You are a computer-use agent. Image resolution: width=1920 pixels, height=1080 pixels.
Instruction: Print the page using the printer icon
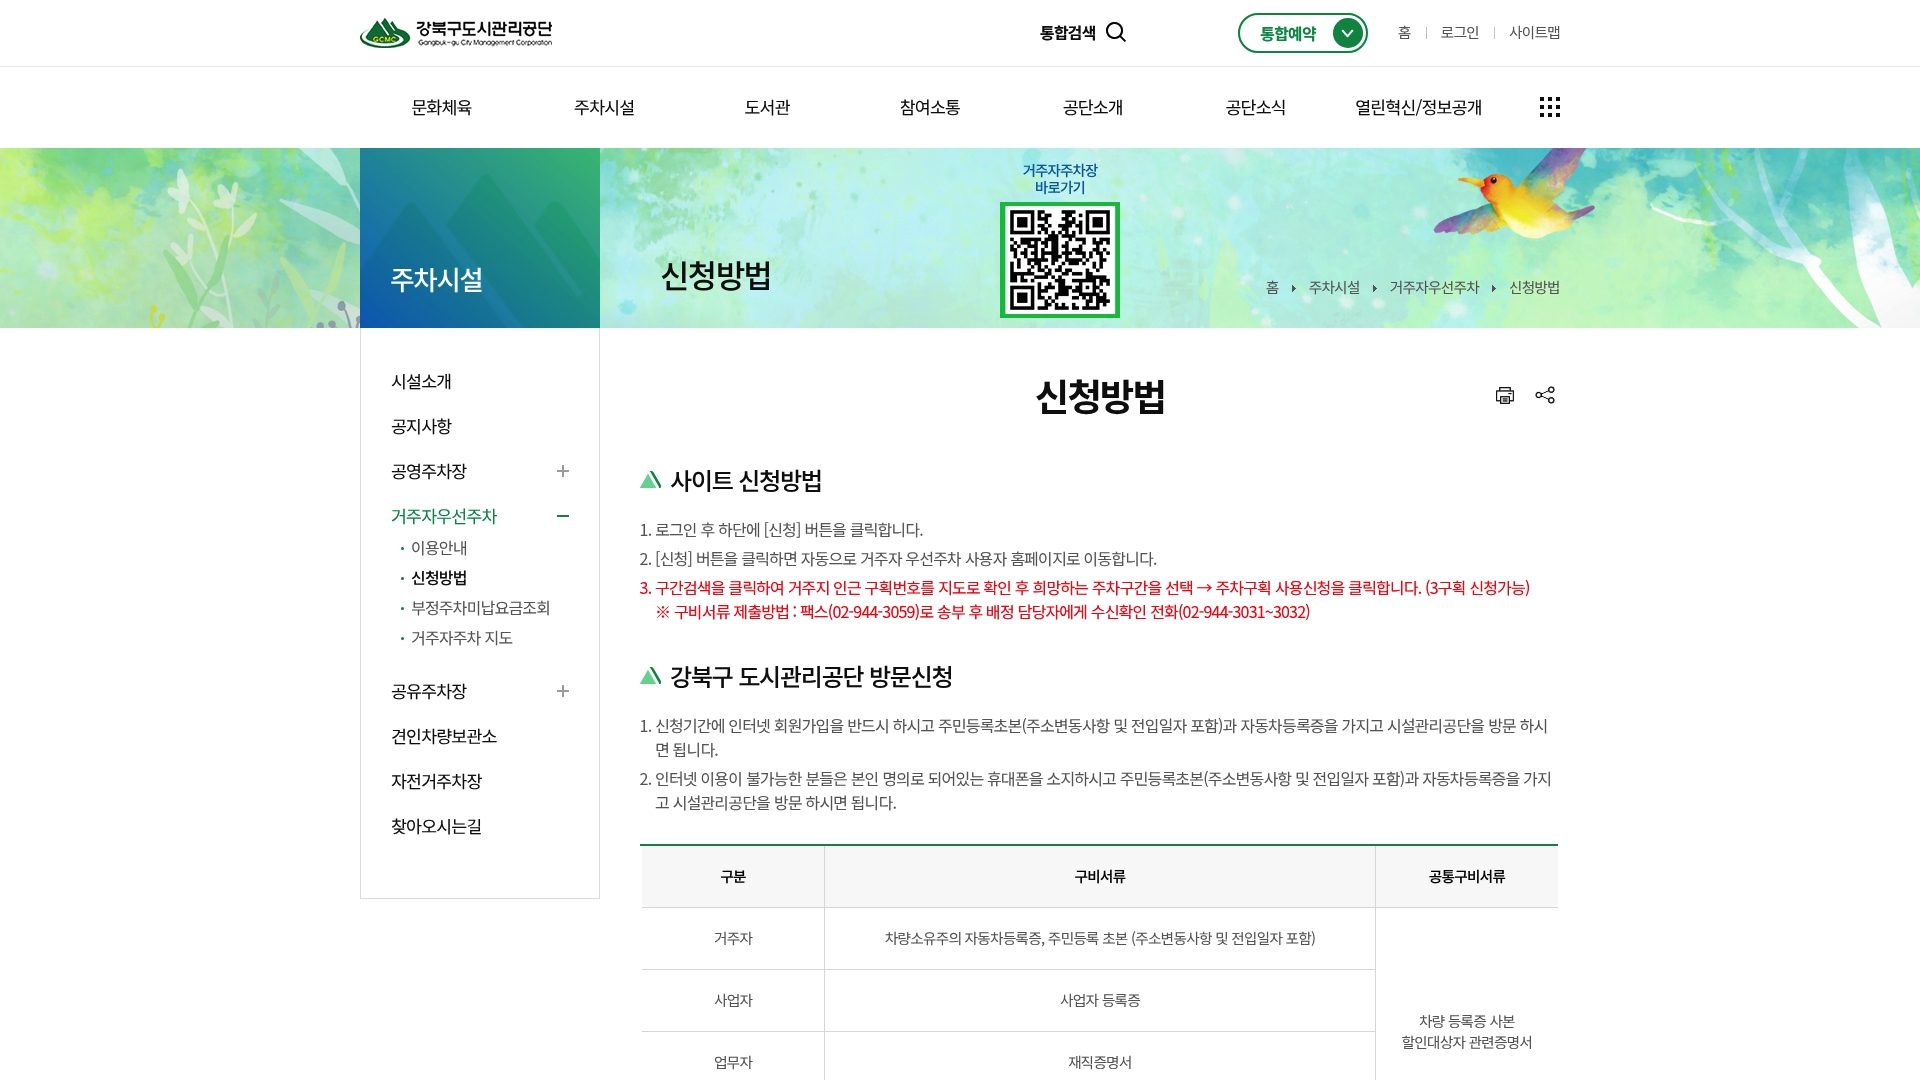1505,395
